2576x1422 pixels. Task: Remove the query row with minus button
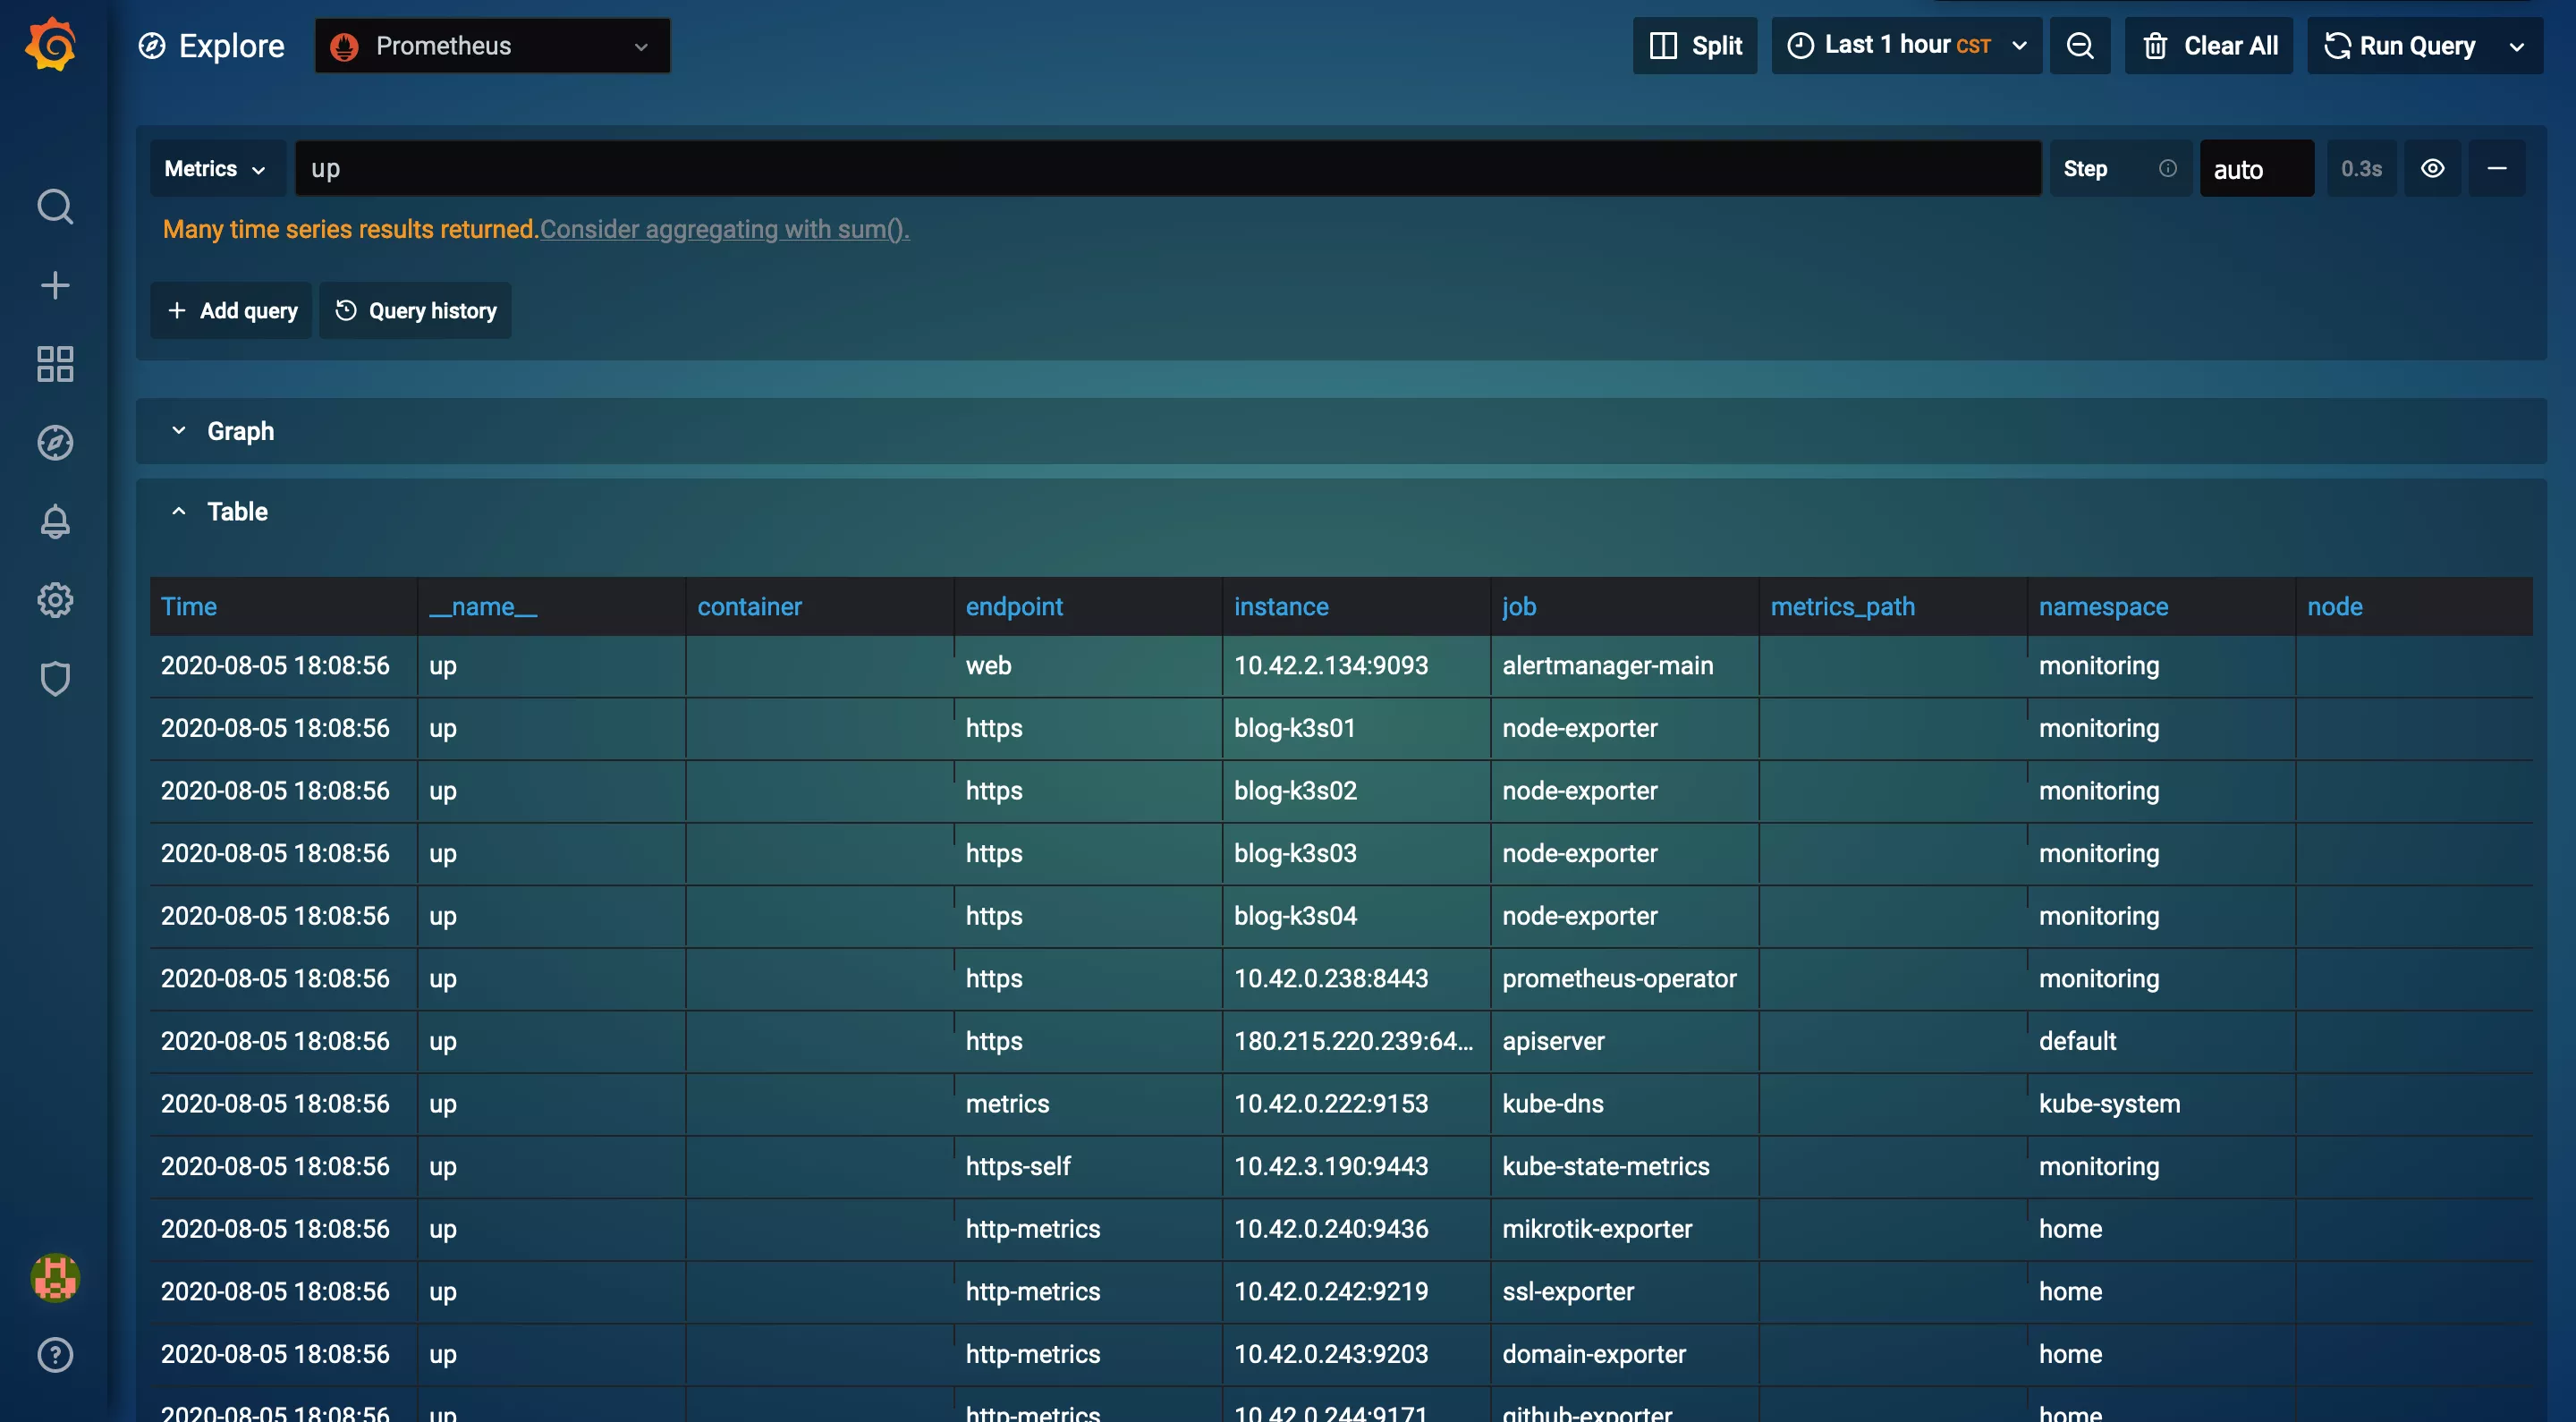pos(2497,169)
